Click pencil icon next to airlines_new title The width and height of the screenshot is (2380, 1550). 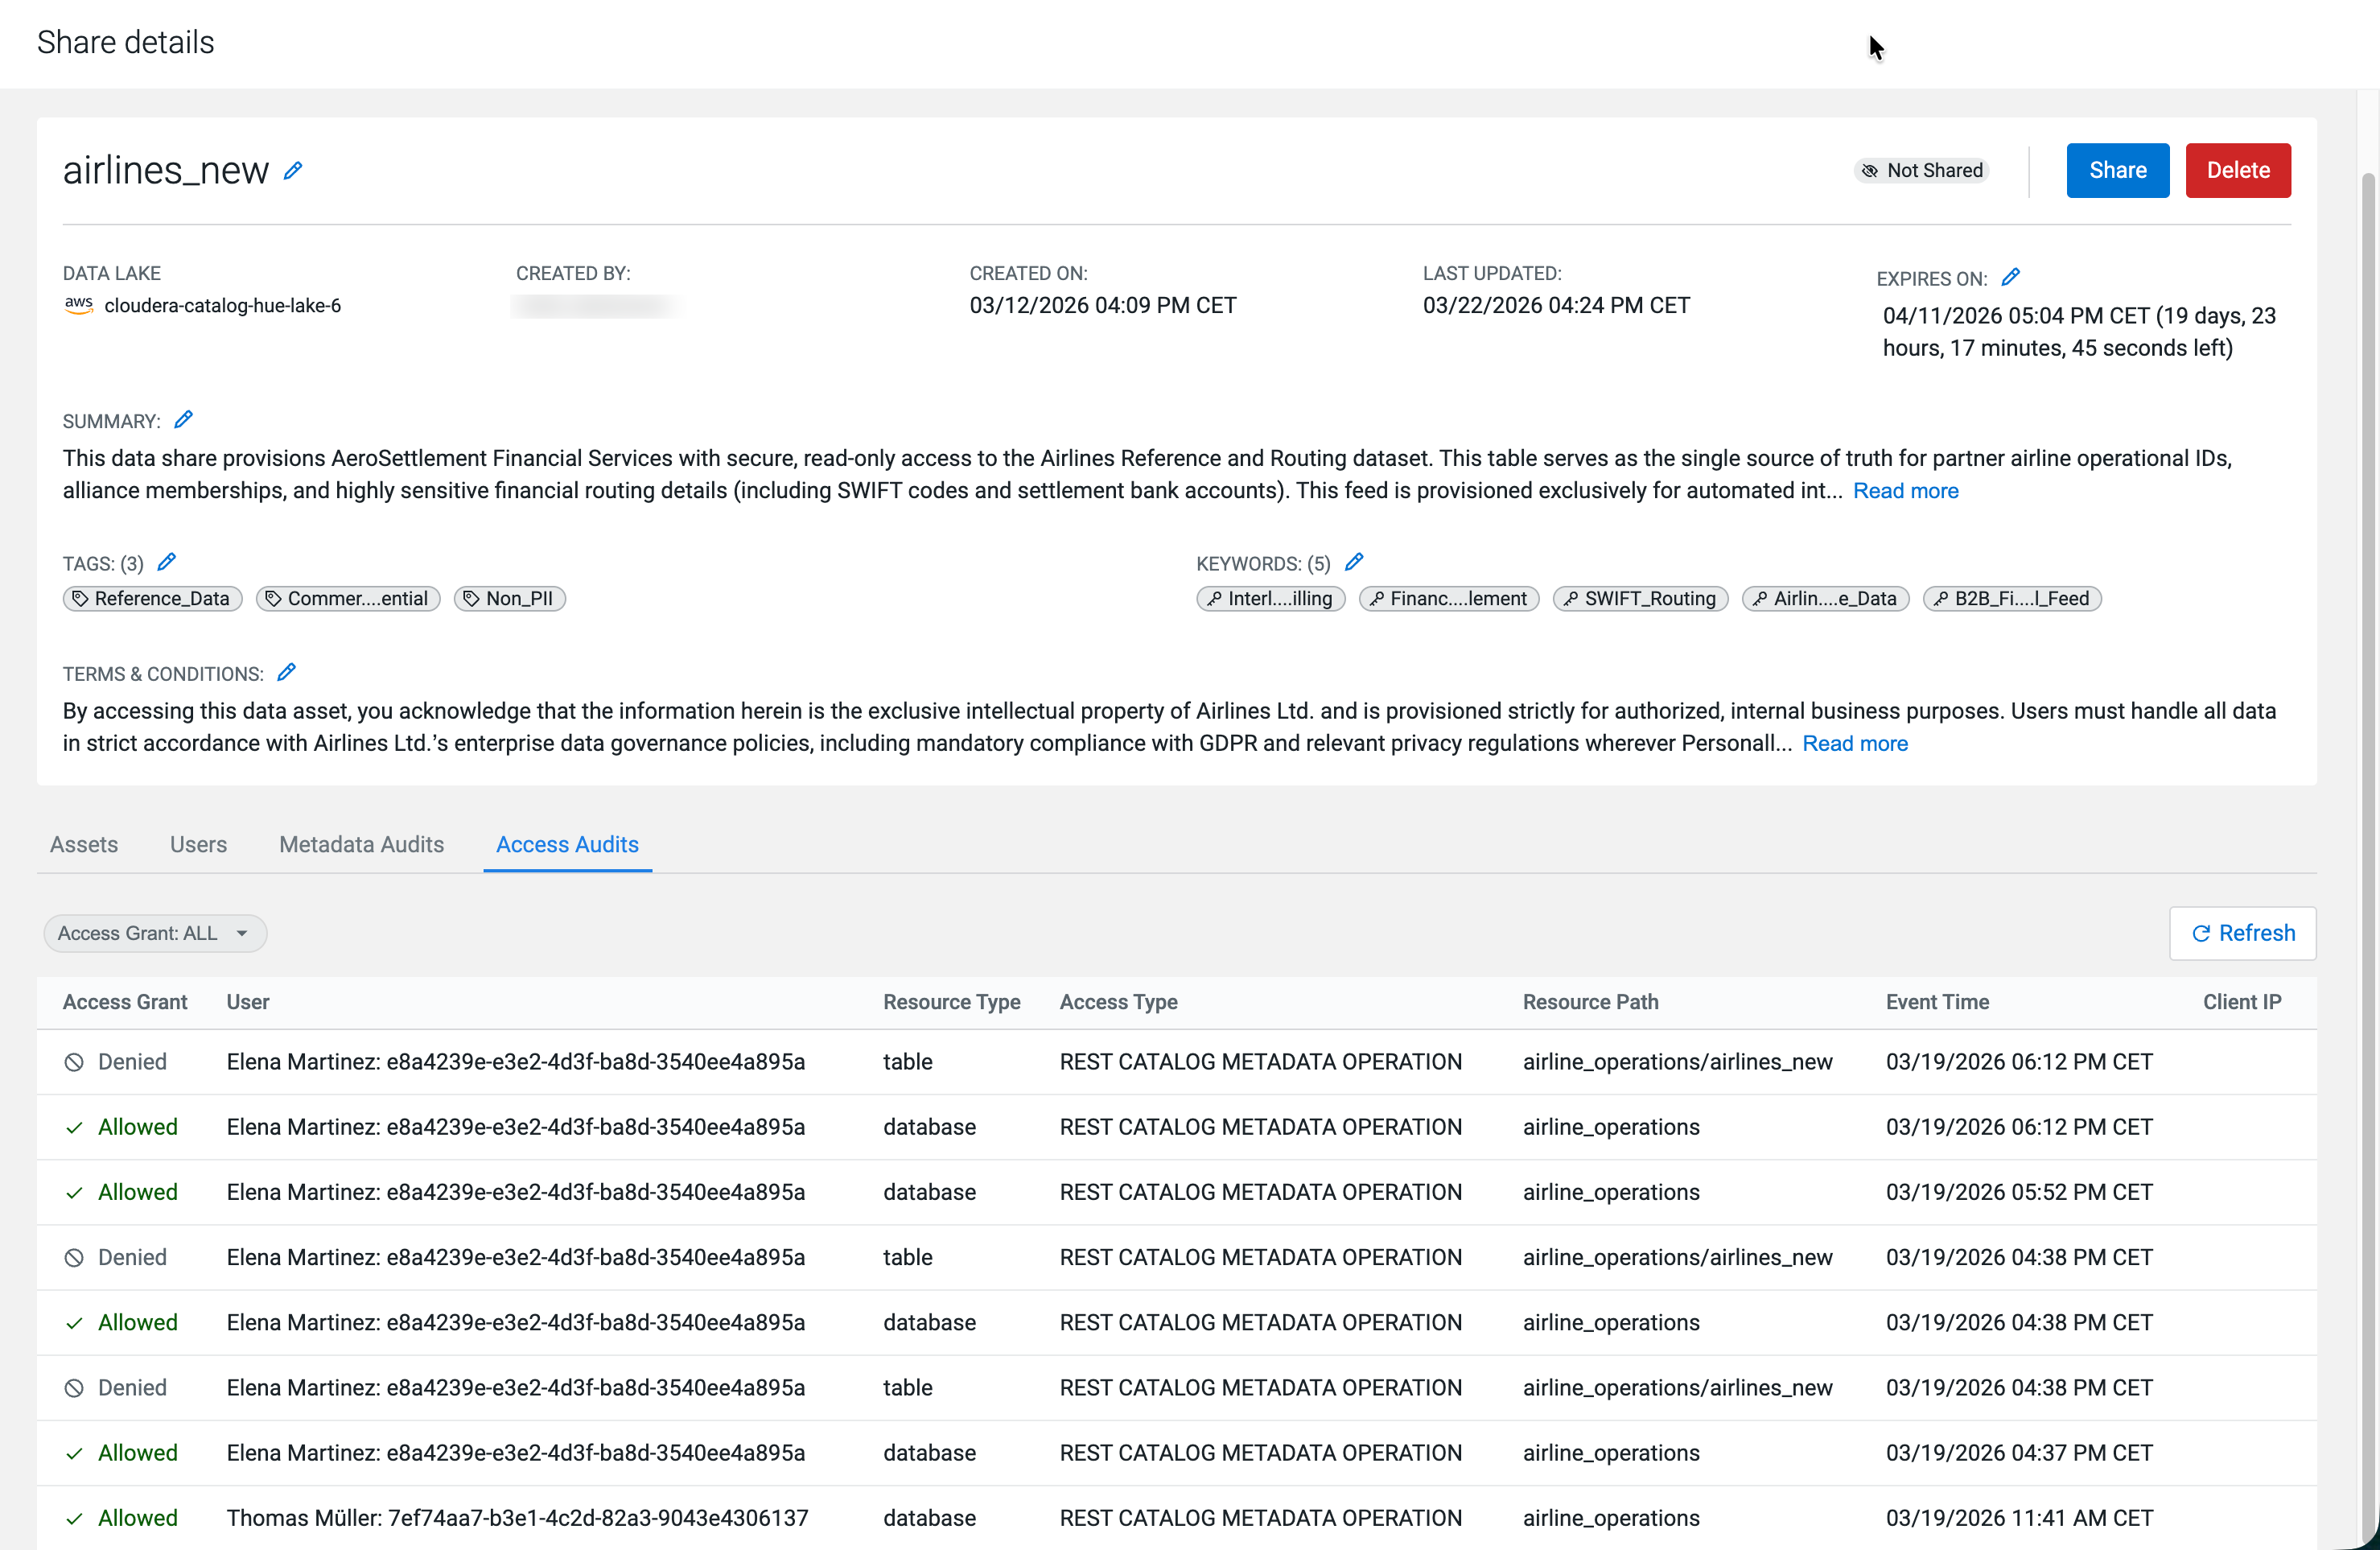click(x=292, y=171)
